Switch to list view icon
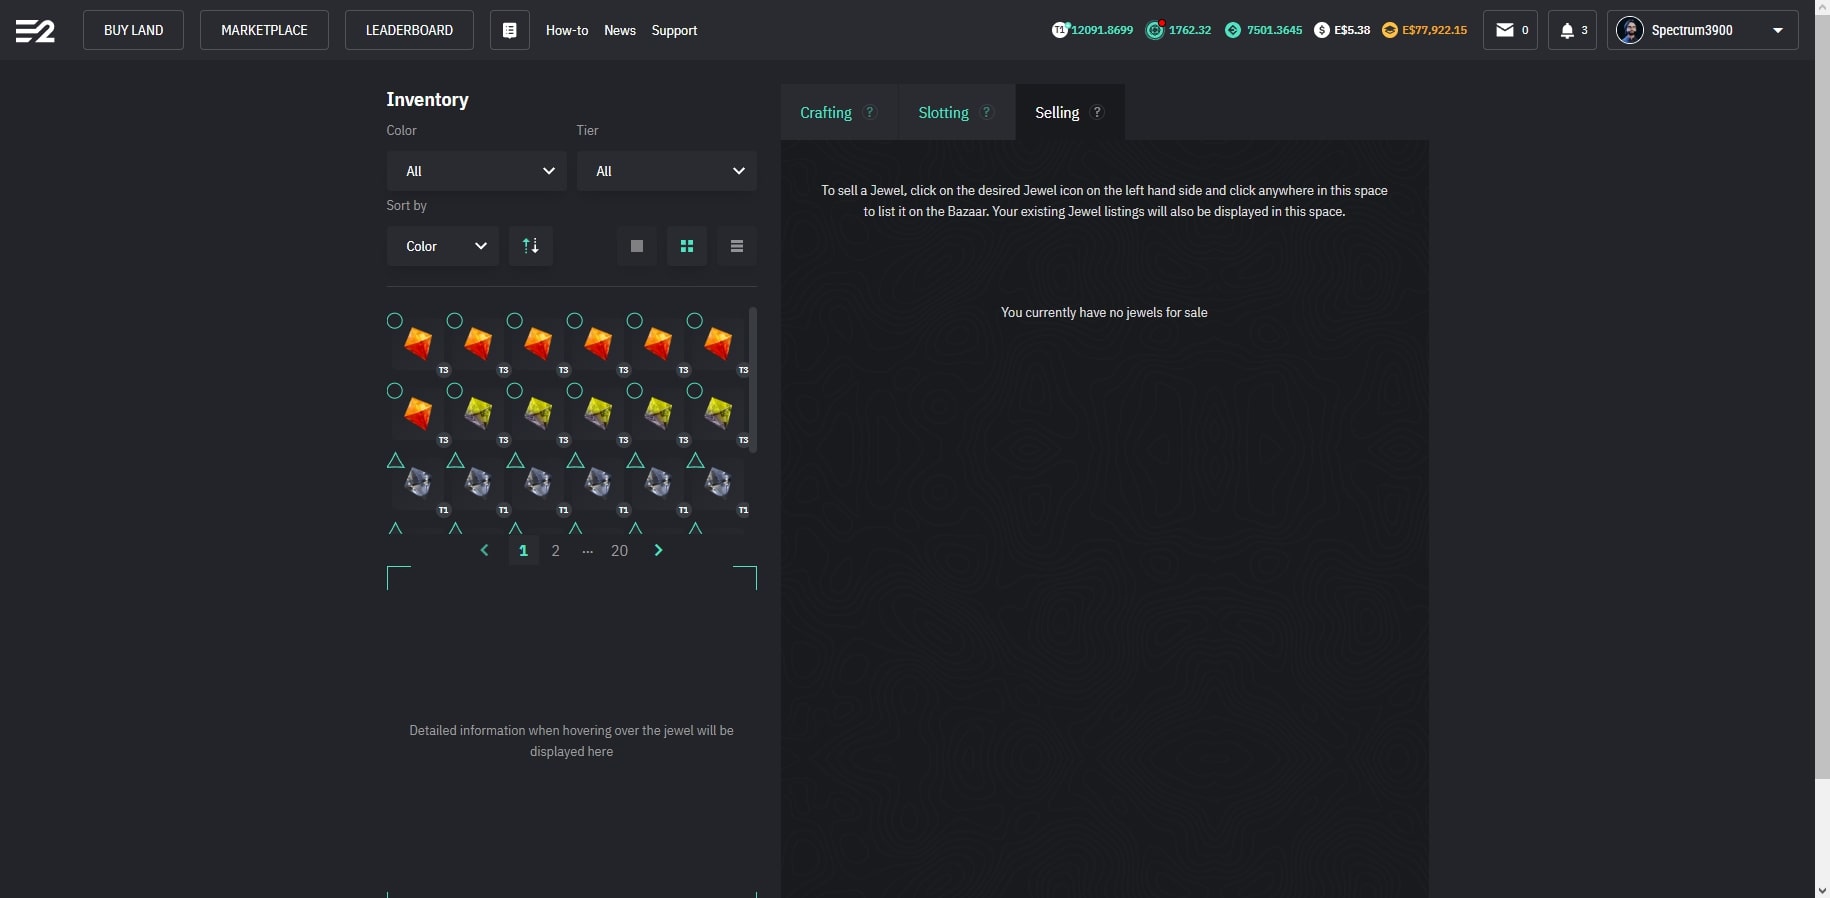 point(737,246)
